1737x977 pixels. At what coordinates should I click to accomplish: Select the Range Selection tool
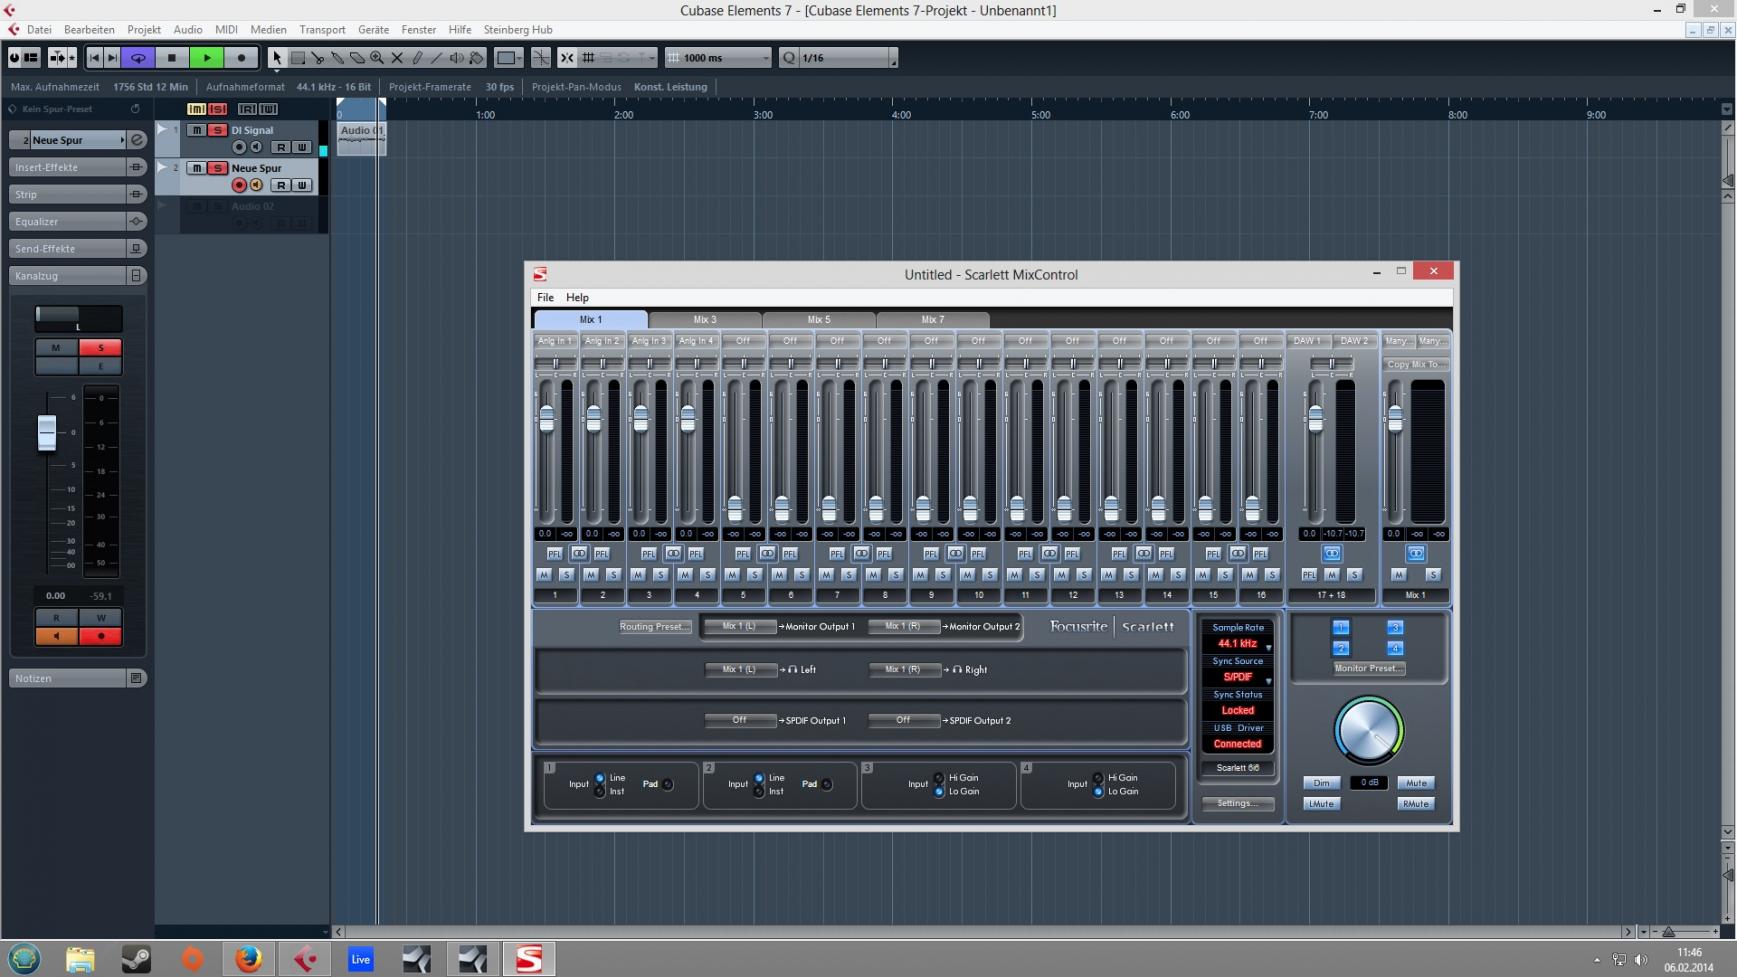click(297, 58)
